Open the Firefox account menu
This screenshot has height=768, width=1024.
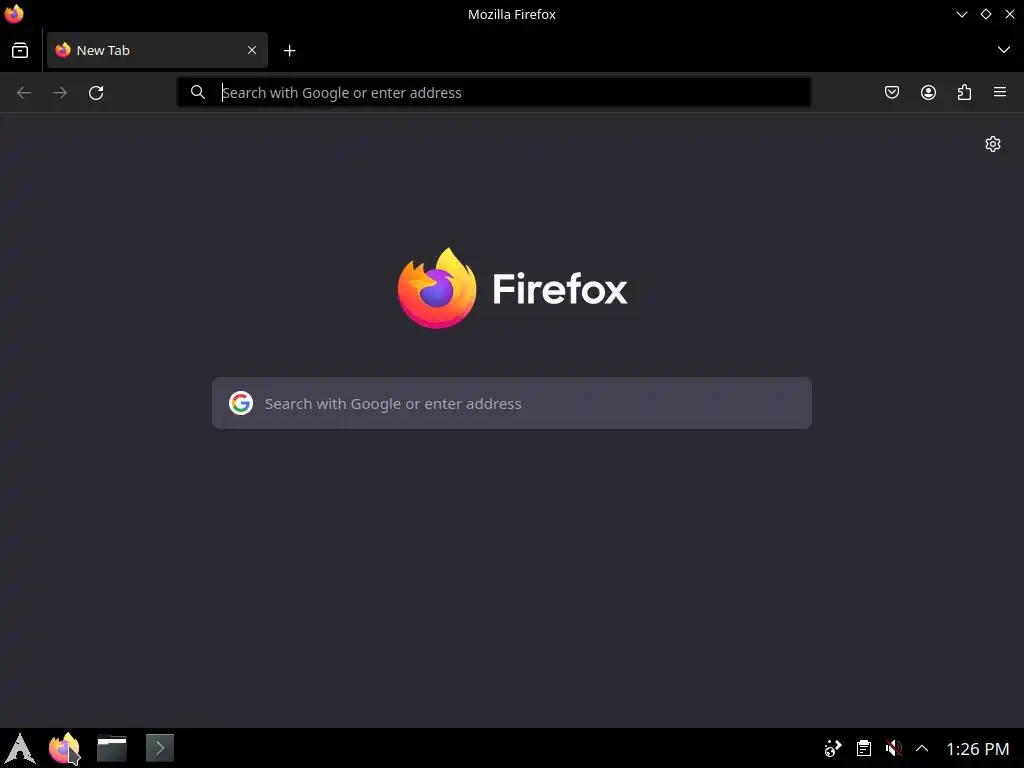928,93
